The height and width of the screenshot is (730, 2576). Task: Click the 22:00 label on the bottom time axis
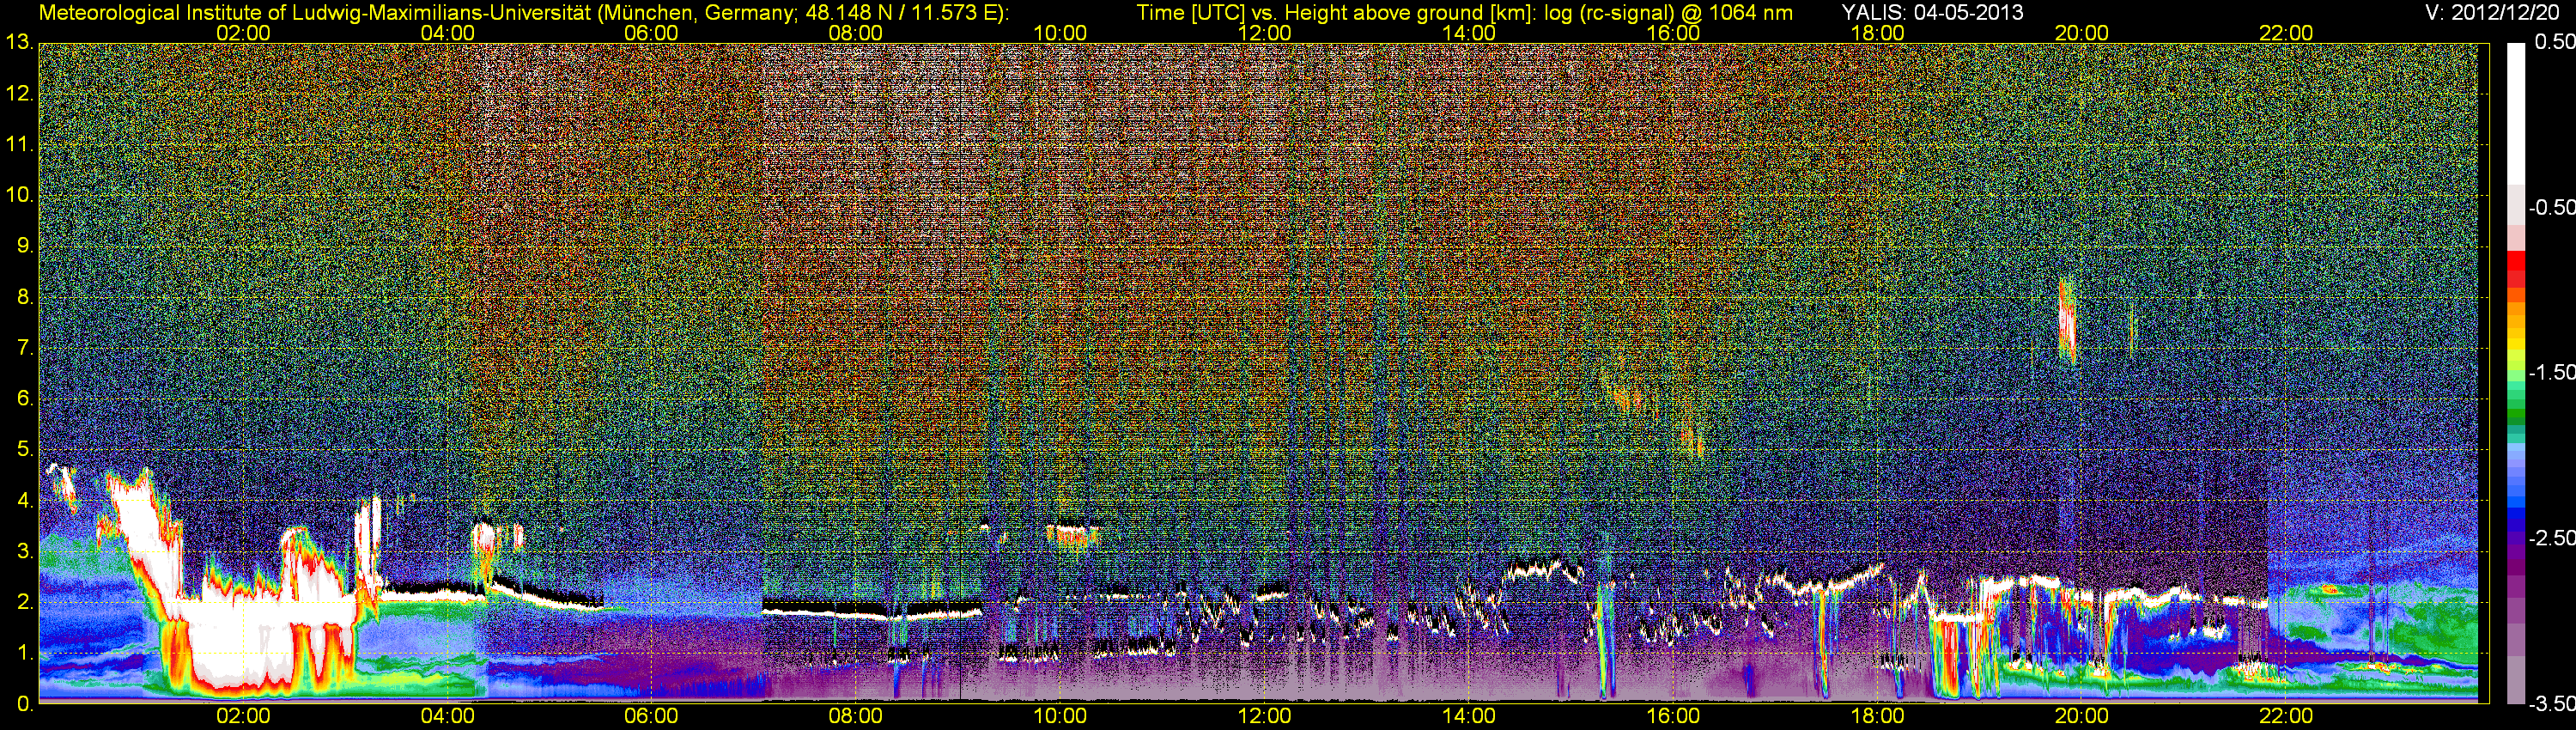pyautogui.click(x=2286, y=716)
